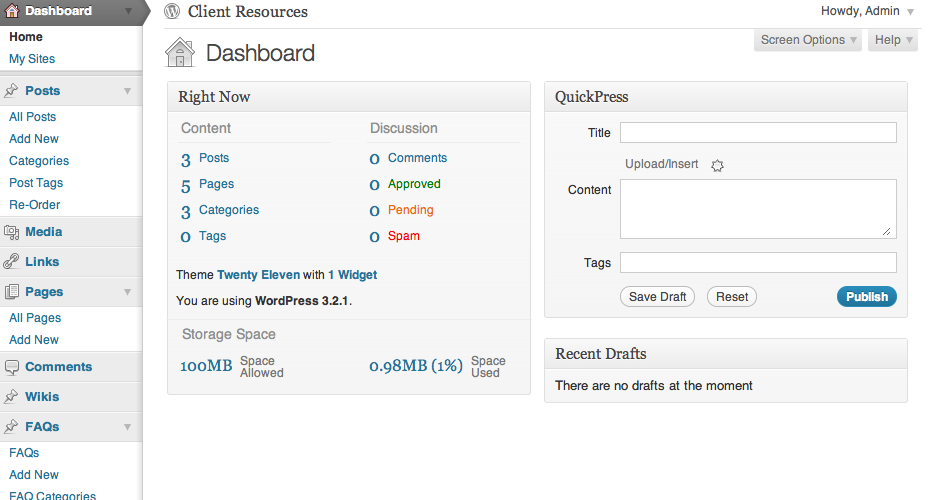
Task: Open My Sites from the sidebar
Action: click(32, 59)
